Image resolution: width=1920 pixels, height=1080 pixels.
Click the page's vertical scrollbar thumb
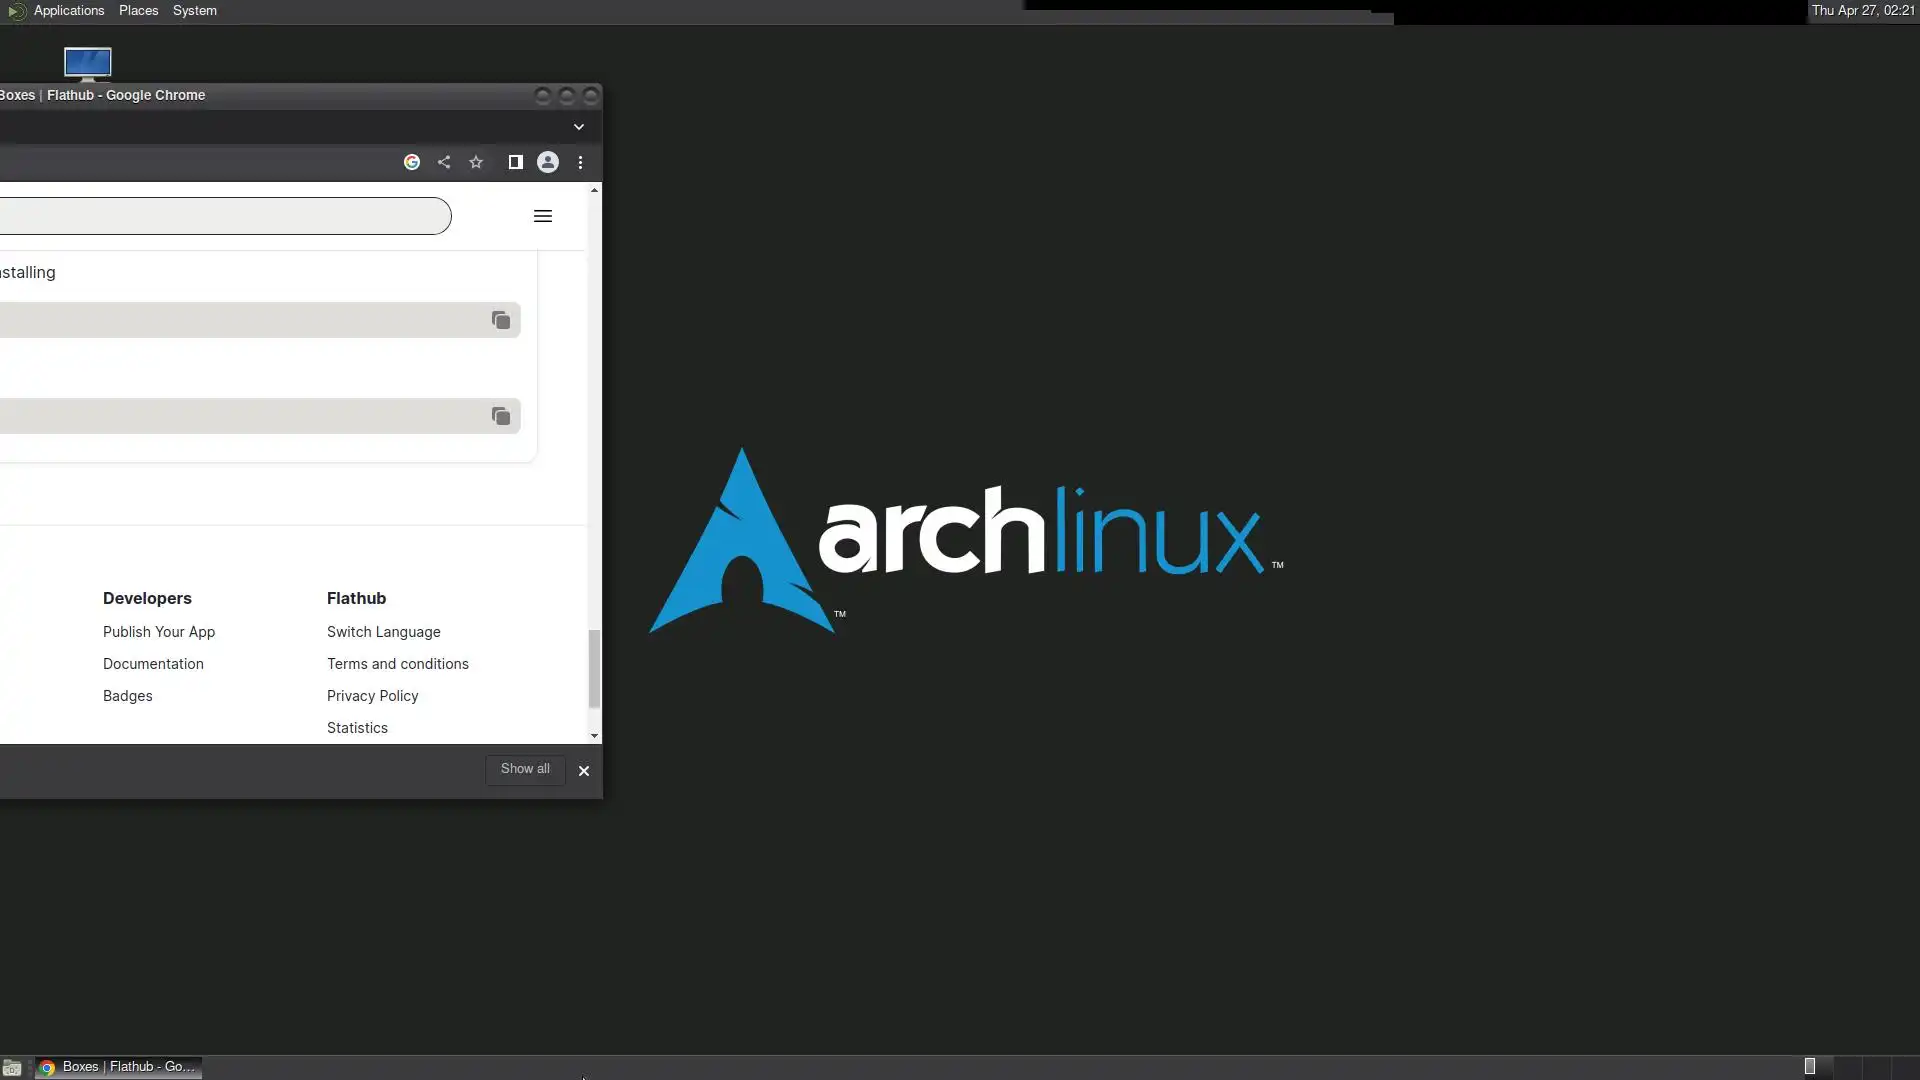coord(594,668)
